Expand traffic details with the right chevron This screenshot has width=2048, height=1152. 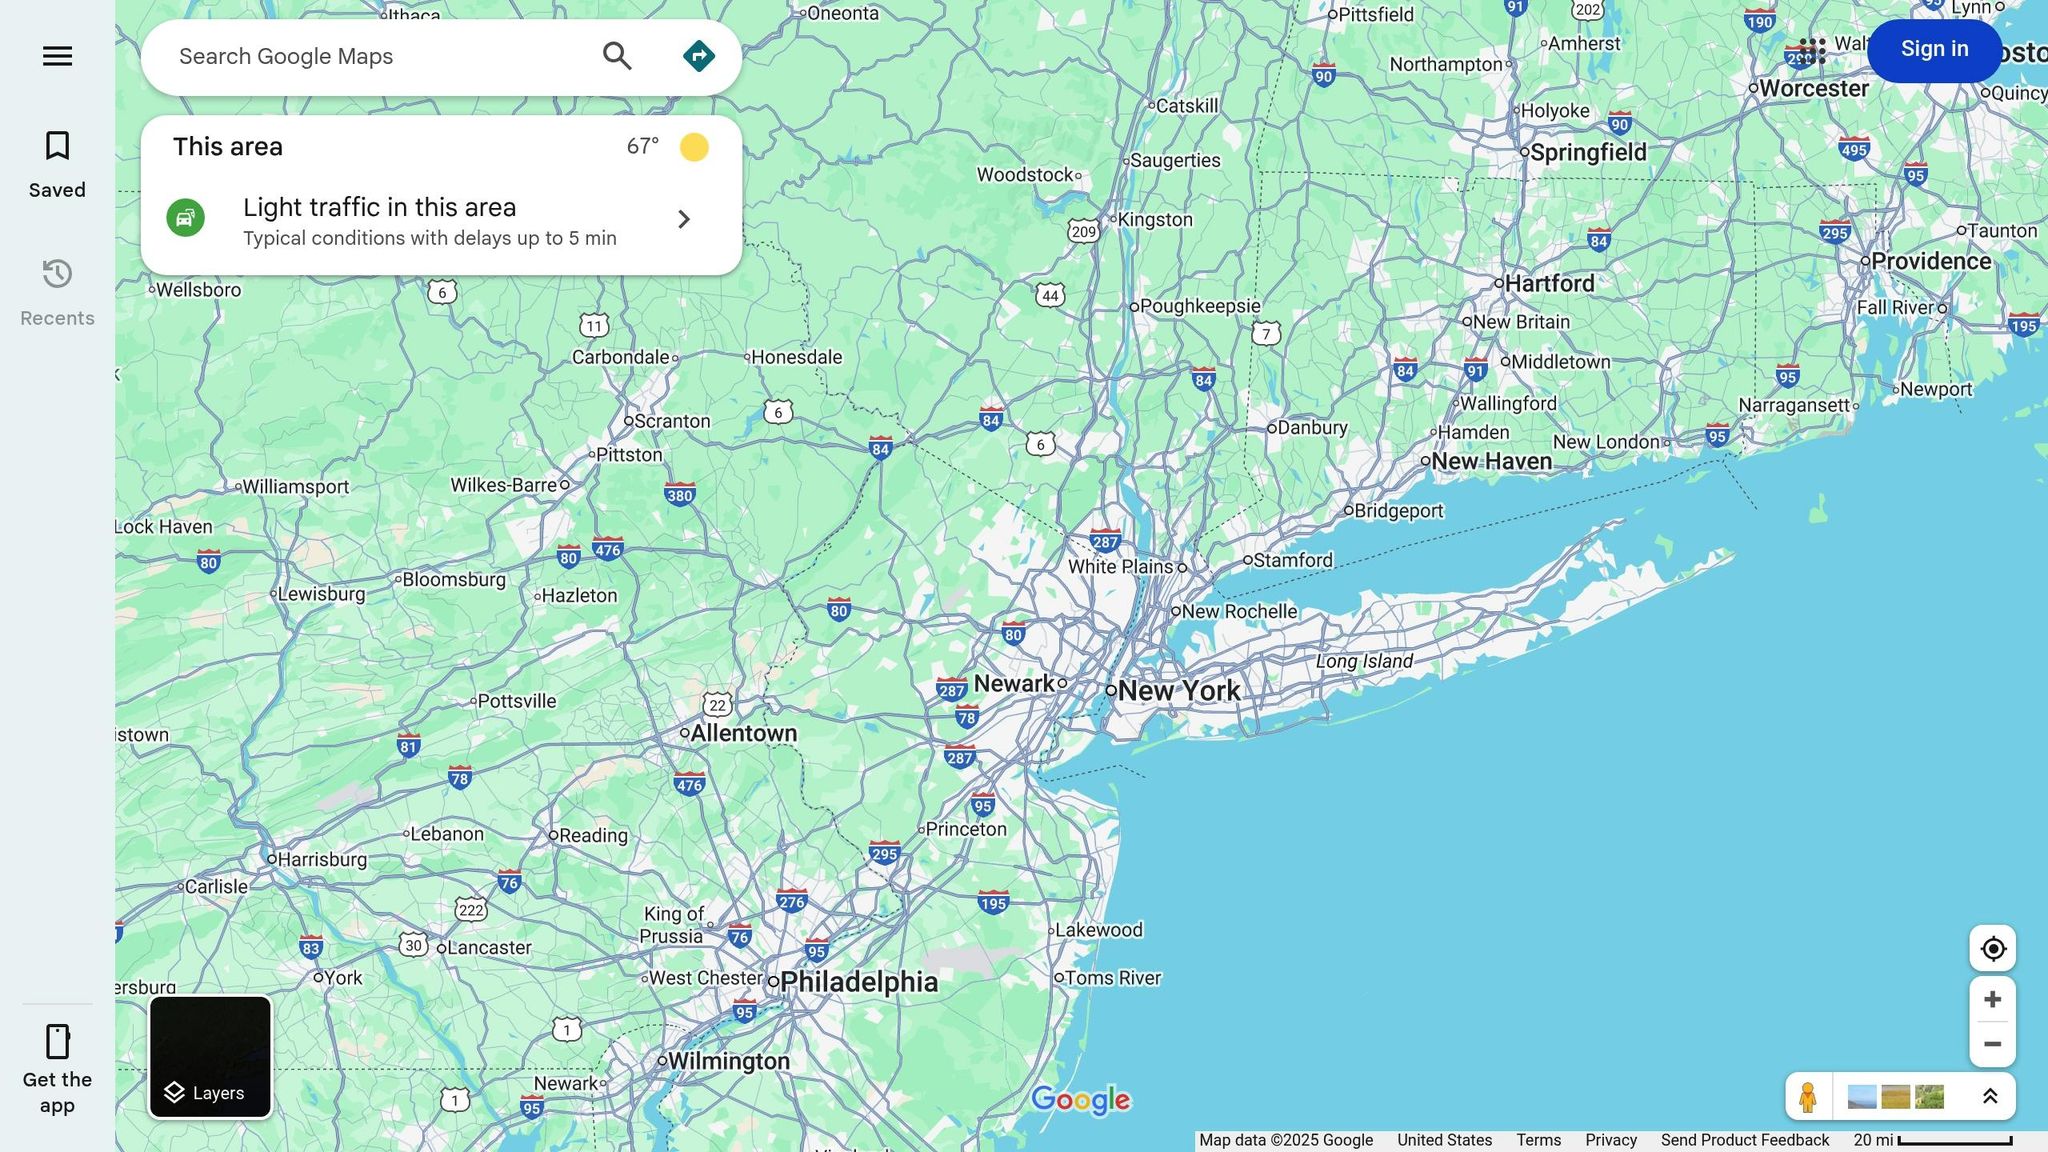click(684, 219)
